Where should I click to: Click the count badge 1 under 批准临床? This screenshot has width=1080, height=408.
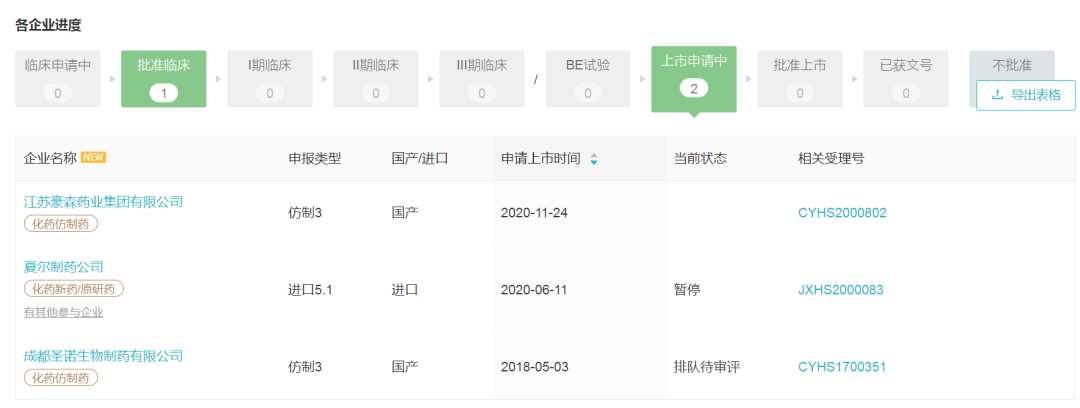coord(164,92)
